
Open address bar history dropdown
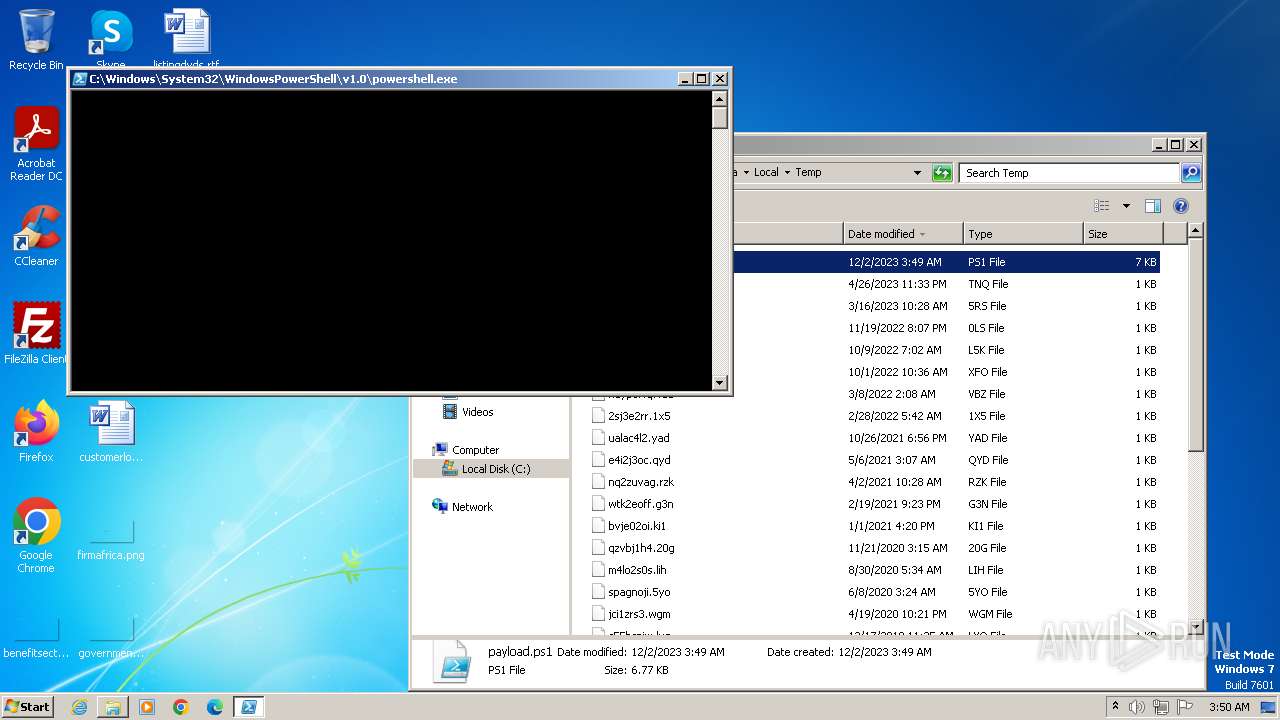click(917, 173)
